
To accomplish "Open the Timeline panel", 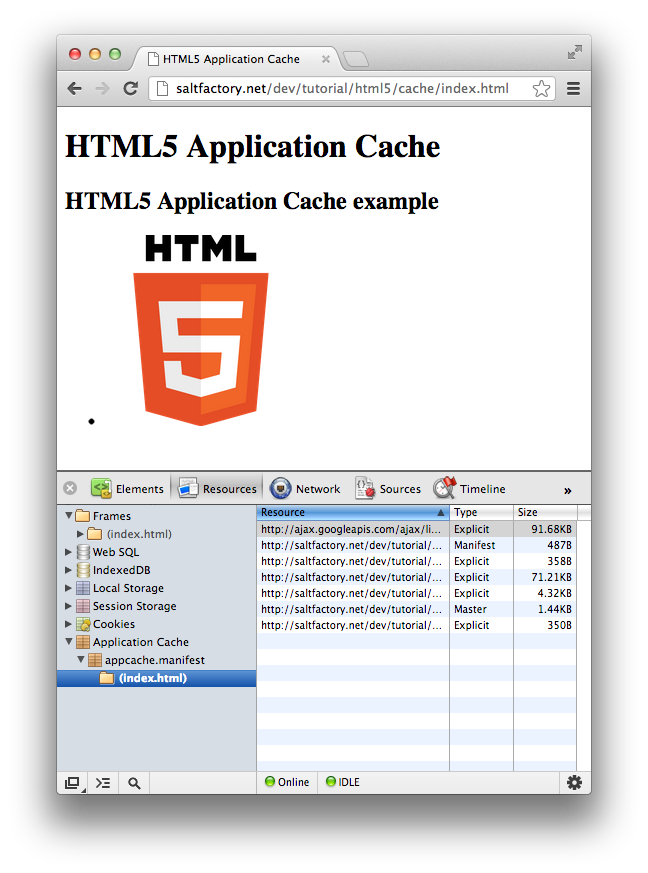I will tap(469, 488).
